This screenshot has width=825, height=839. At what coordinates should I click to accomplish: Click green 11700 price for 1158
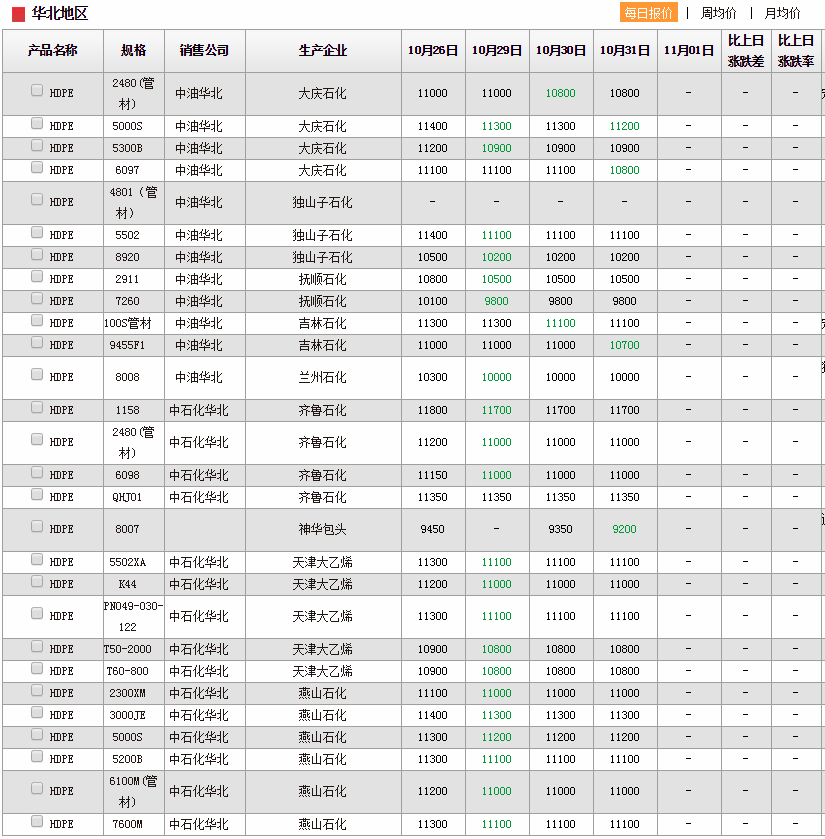pyautogui.click(x=496, y=410)
